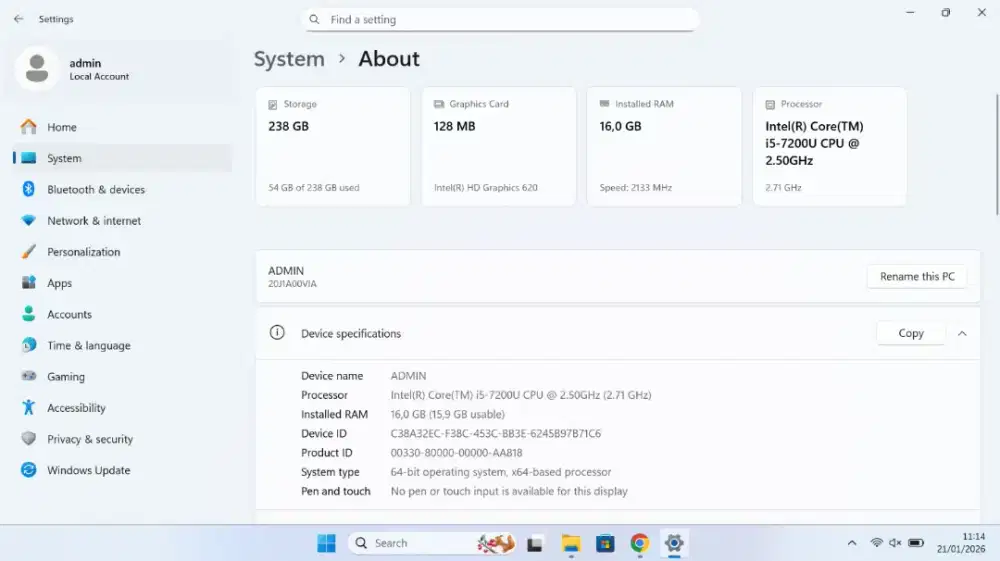The height and width of the screenshot is (561, 1000).
Task: Open the Installed RAM 16,0 GB card
Action: tap(664, 147)
